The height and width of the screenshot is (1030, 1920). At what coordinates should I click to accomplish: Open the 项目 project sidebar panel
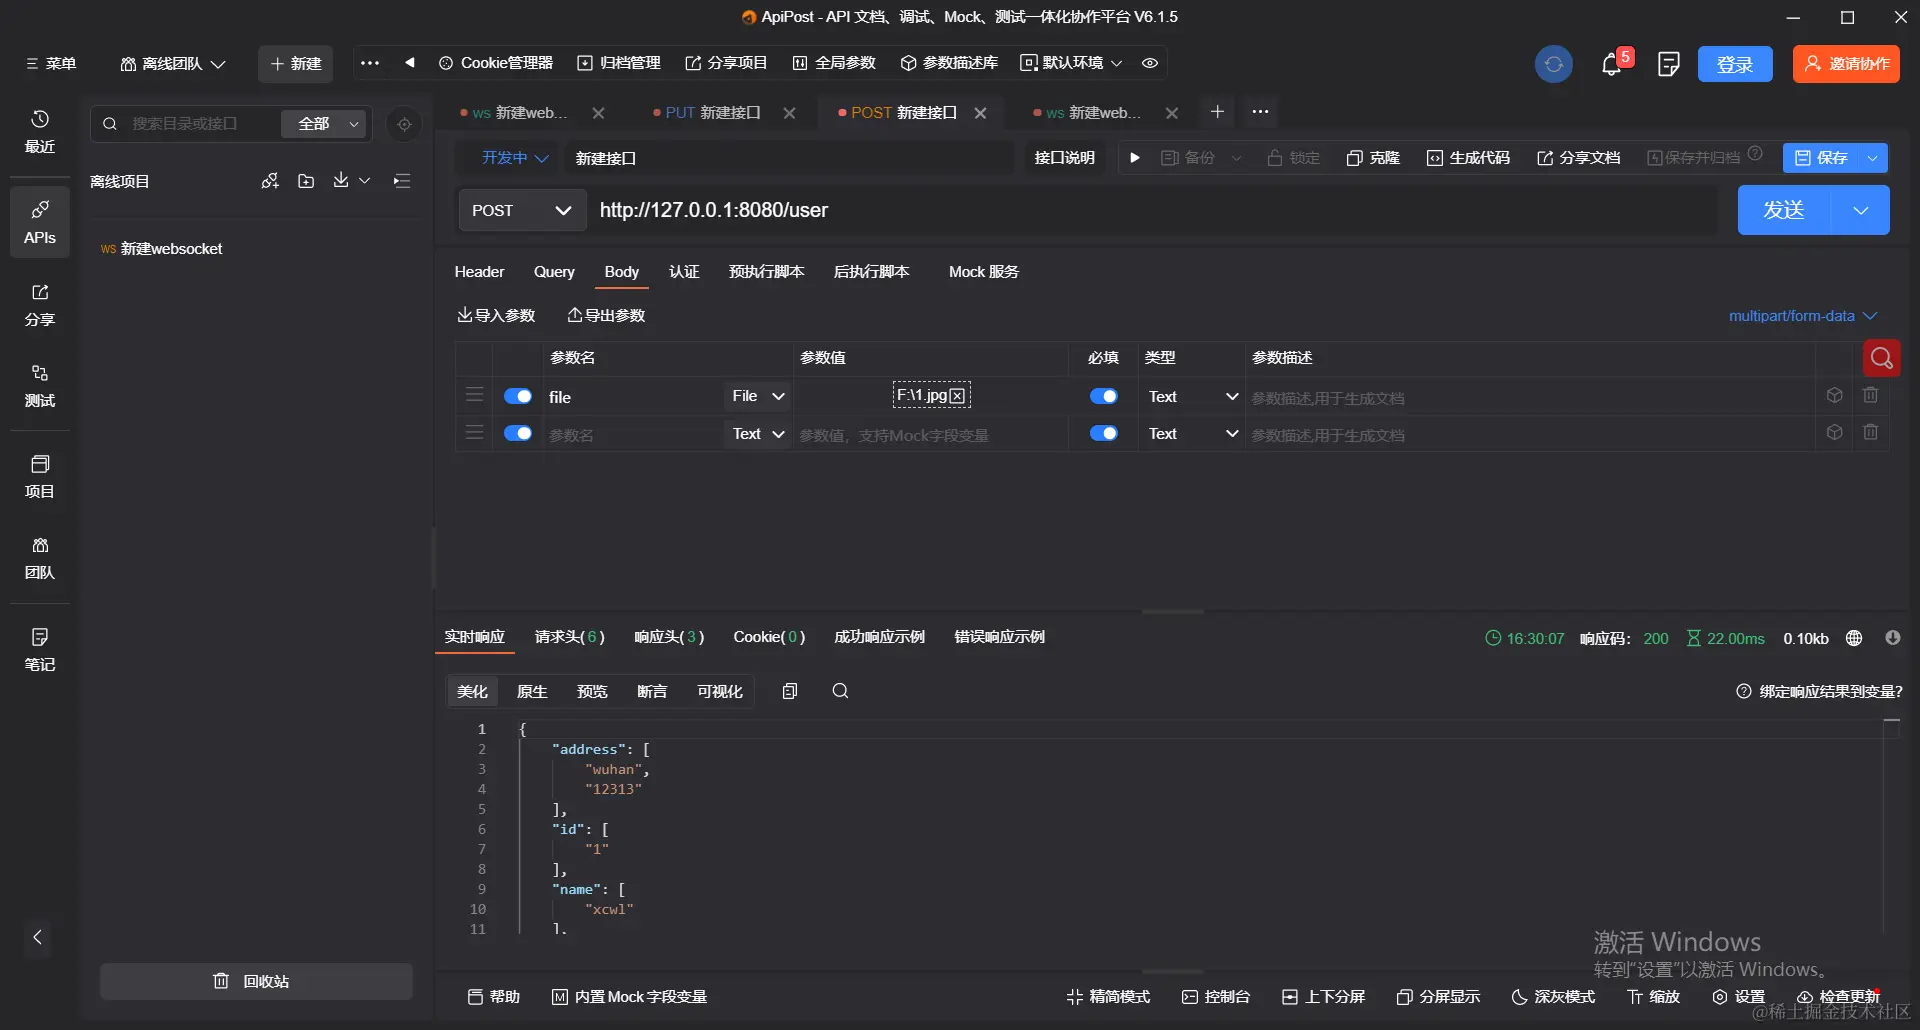point(40,477)
